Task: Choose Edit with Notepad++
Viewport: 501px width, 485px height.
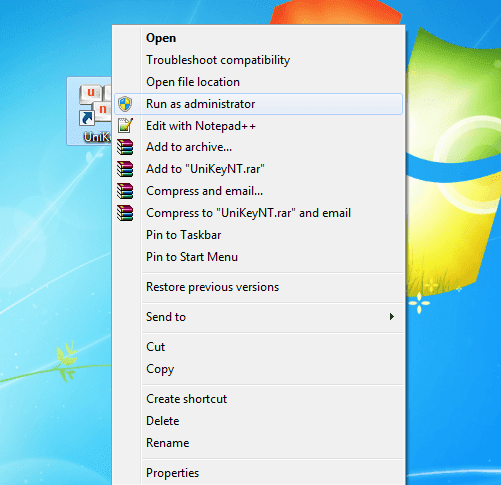Action: [258, 126]
